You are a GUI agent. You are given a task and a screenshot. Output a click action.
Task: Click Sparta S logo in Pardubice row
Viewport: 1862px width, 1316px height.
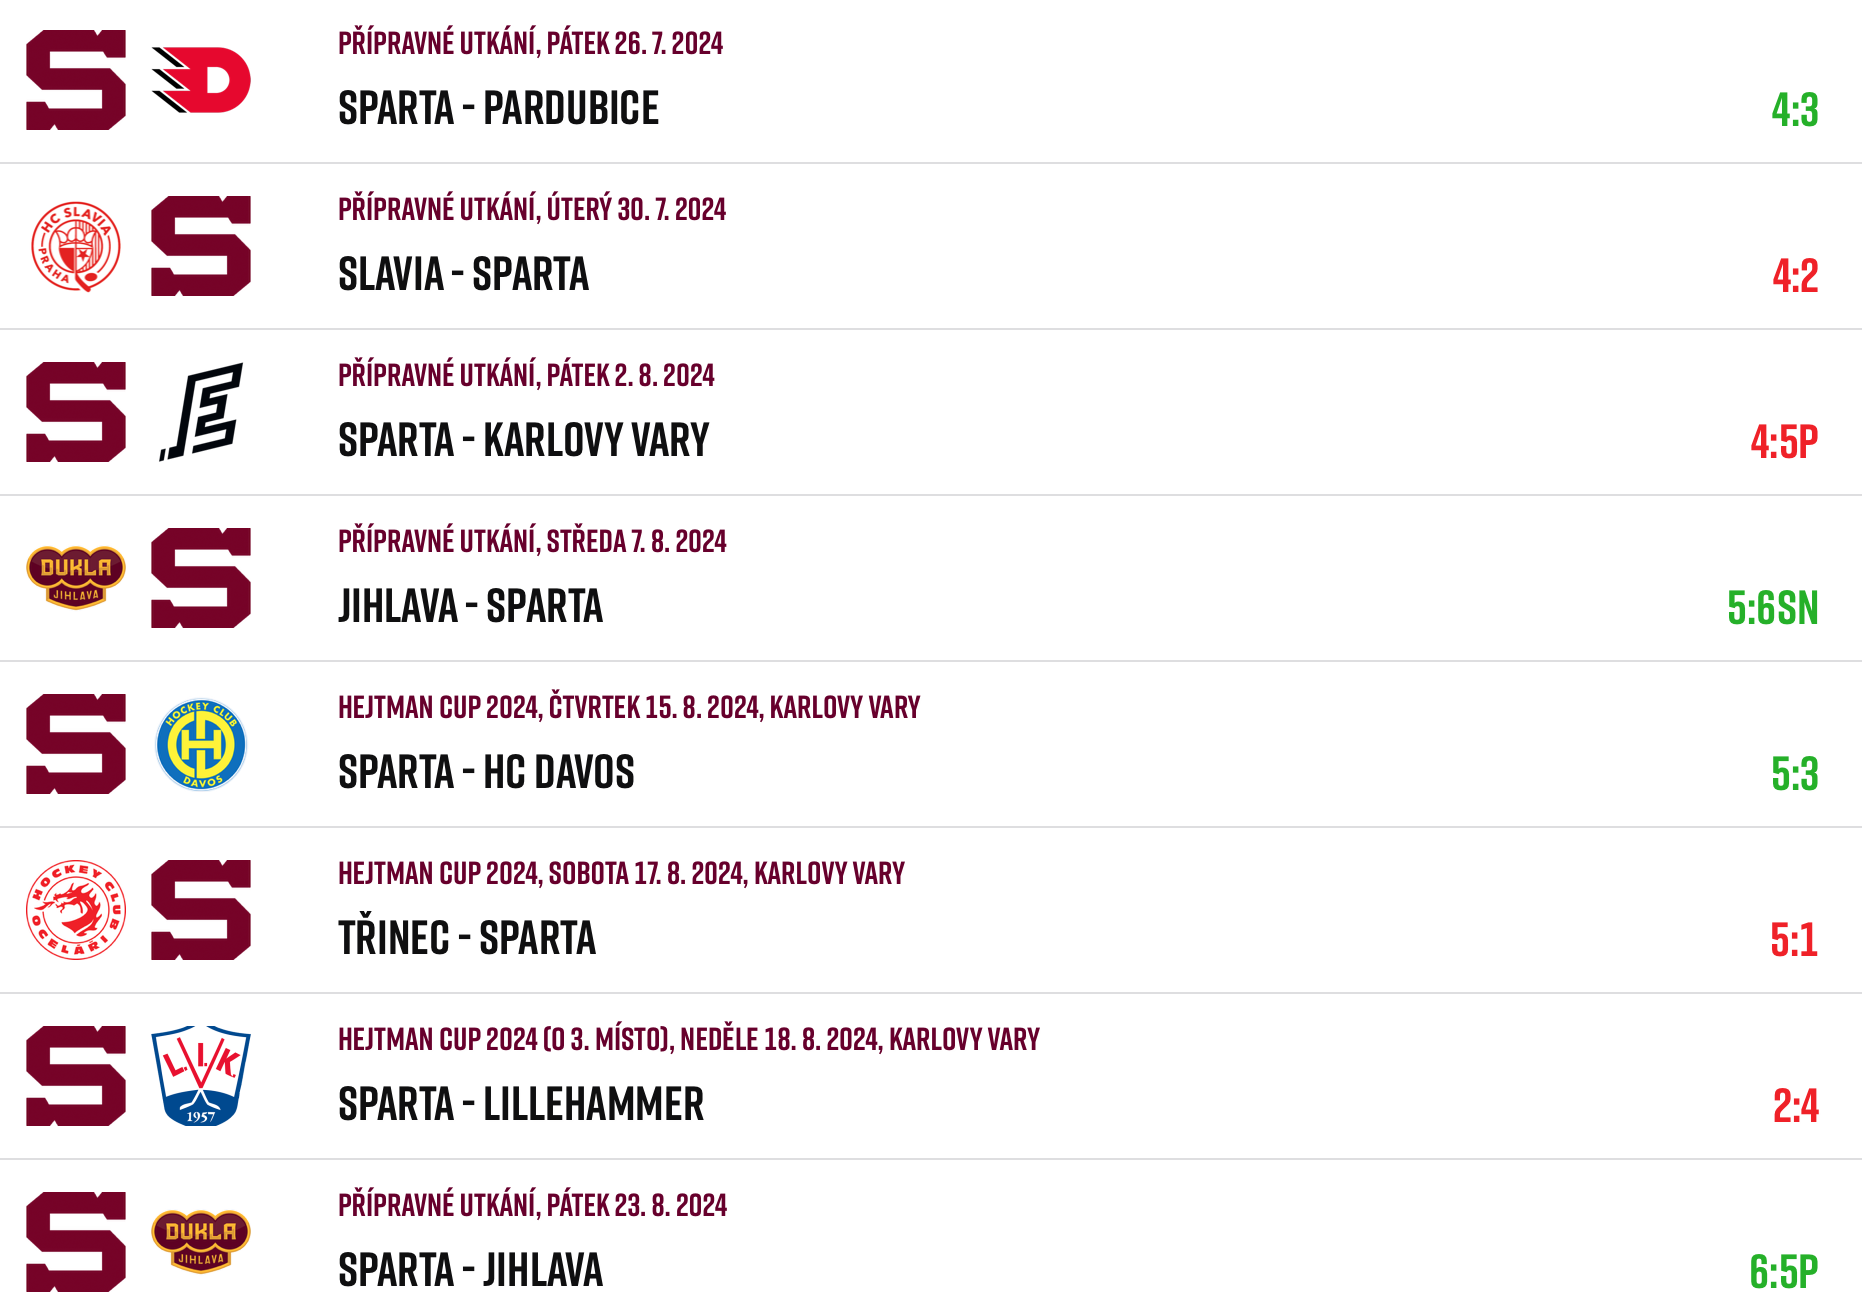[x=76, y=80]
